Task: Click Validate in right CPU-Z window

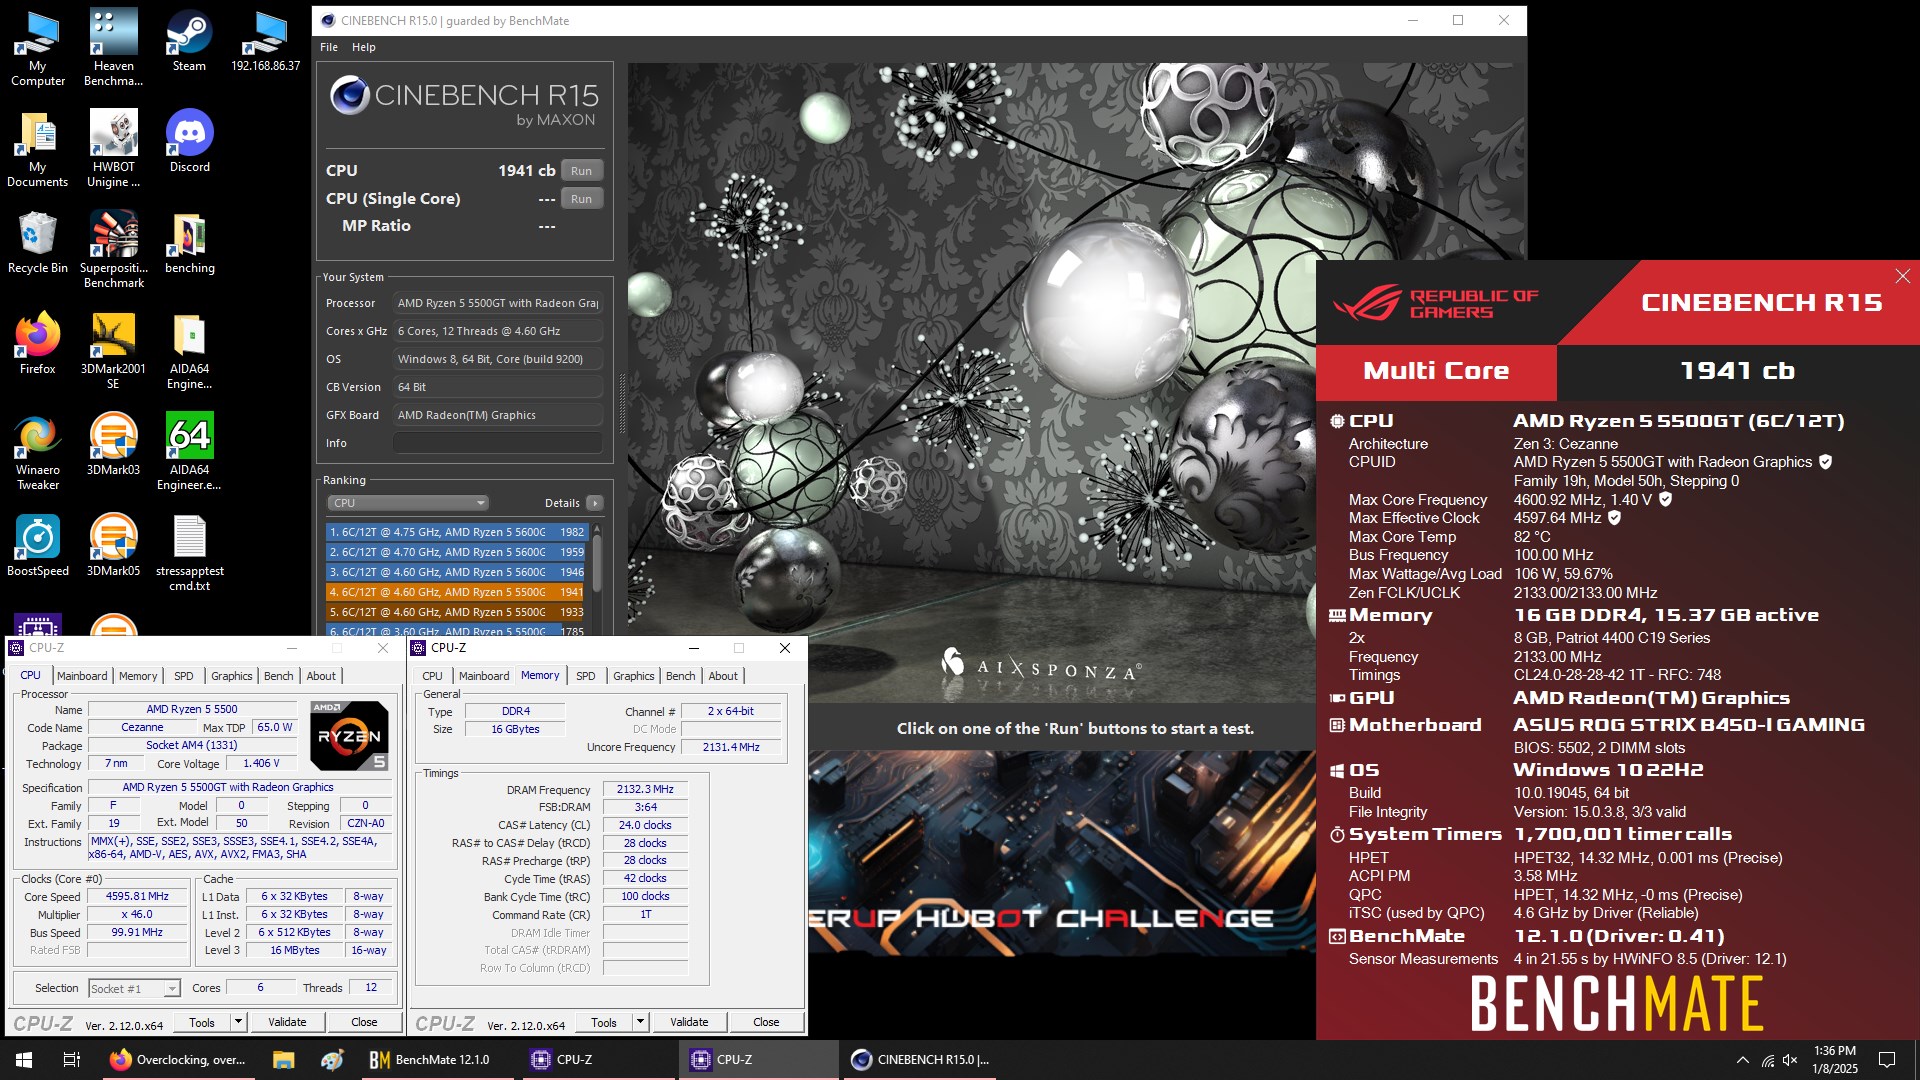Action: pos(689,1022)
